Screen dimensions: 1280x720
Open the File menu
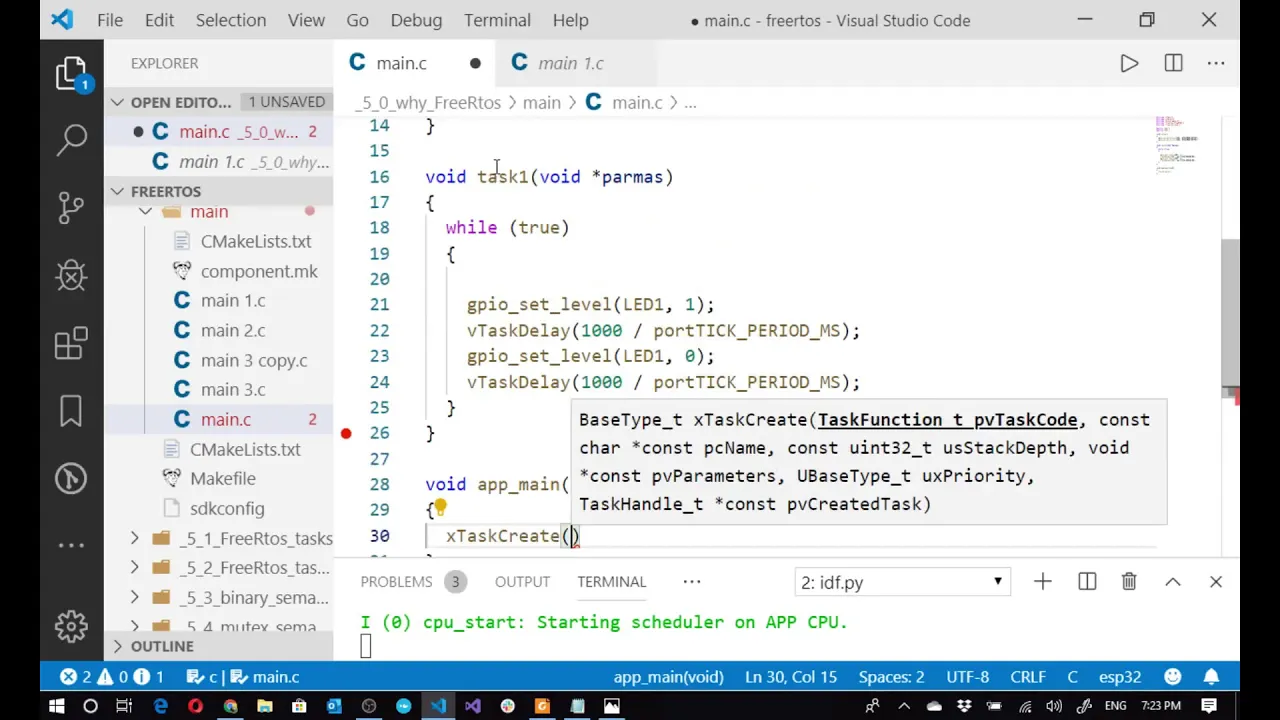click(110, 20)
